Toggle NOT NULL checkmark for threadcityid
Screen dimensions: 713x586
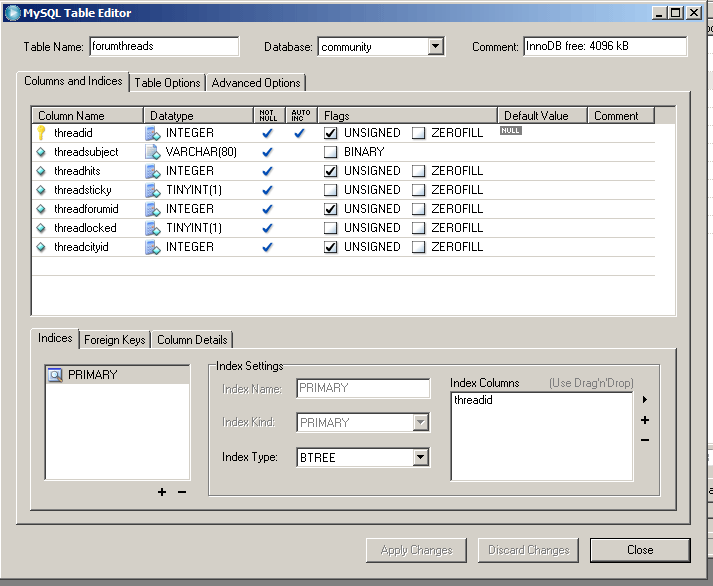tap(267, 247)
